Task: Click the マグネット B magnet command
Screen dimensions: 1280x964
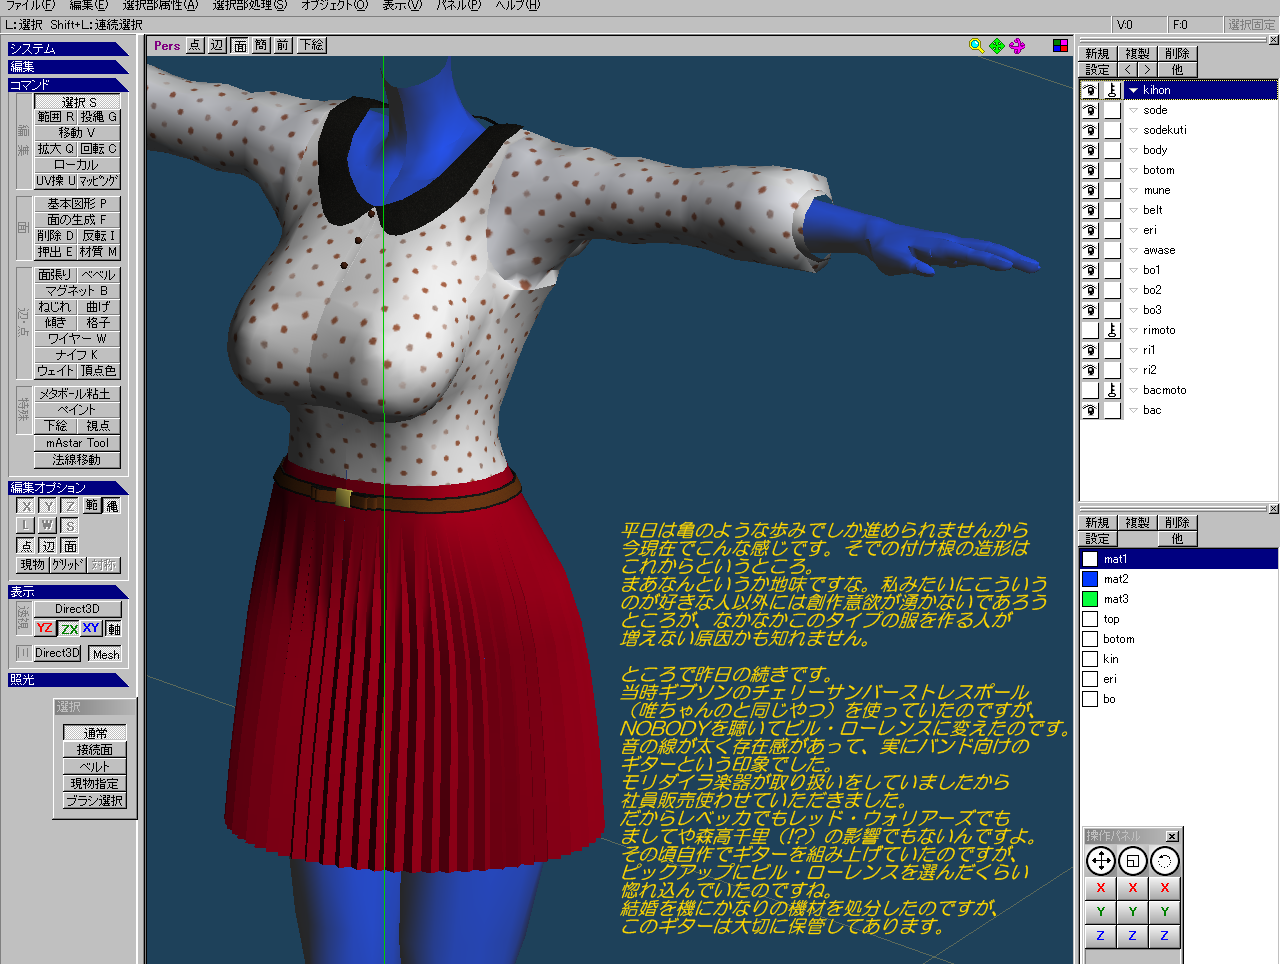Action: (77, 291)
